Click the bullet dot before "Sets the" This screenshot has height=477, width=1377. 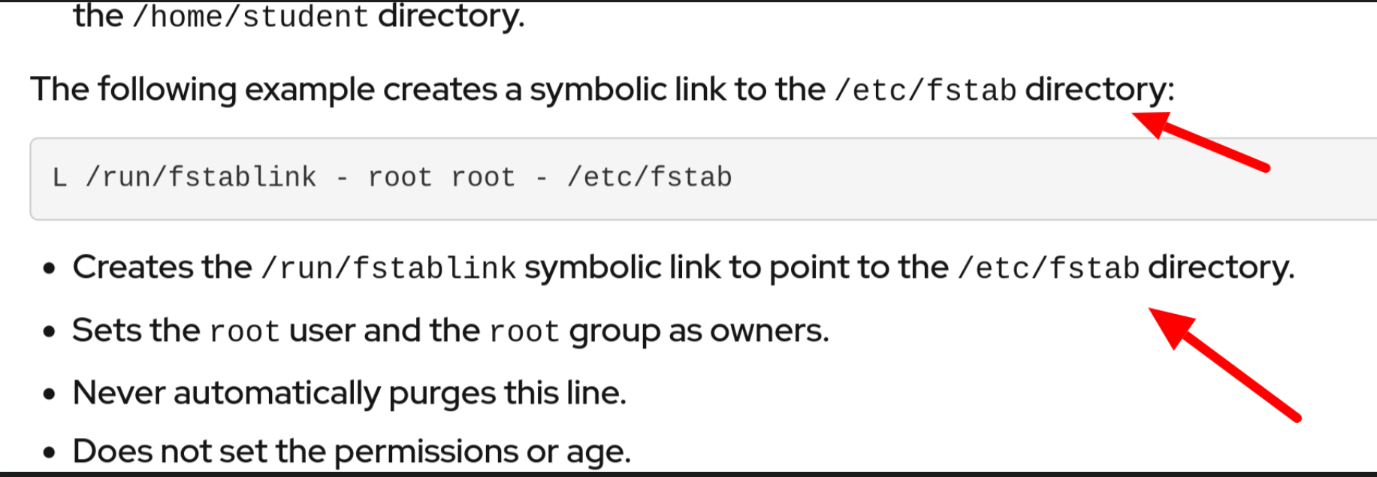tap(49, 332)
